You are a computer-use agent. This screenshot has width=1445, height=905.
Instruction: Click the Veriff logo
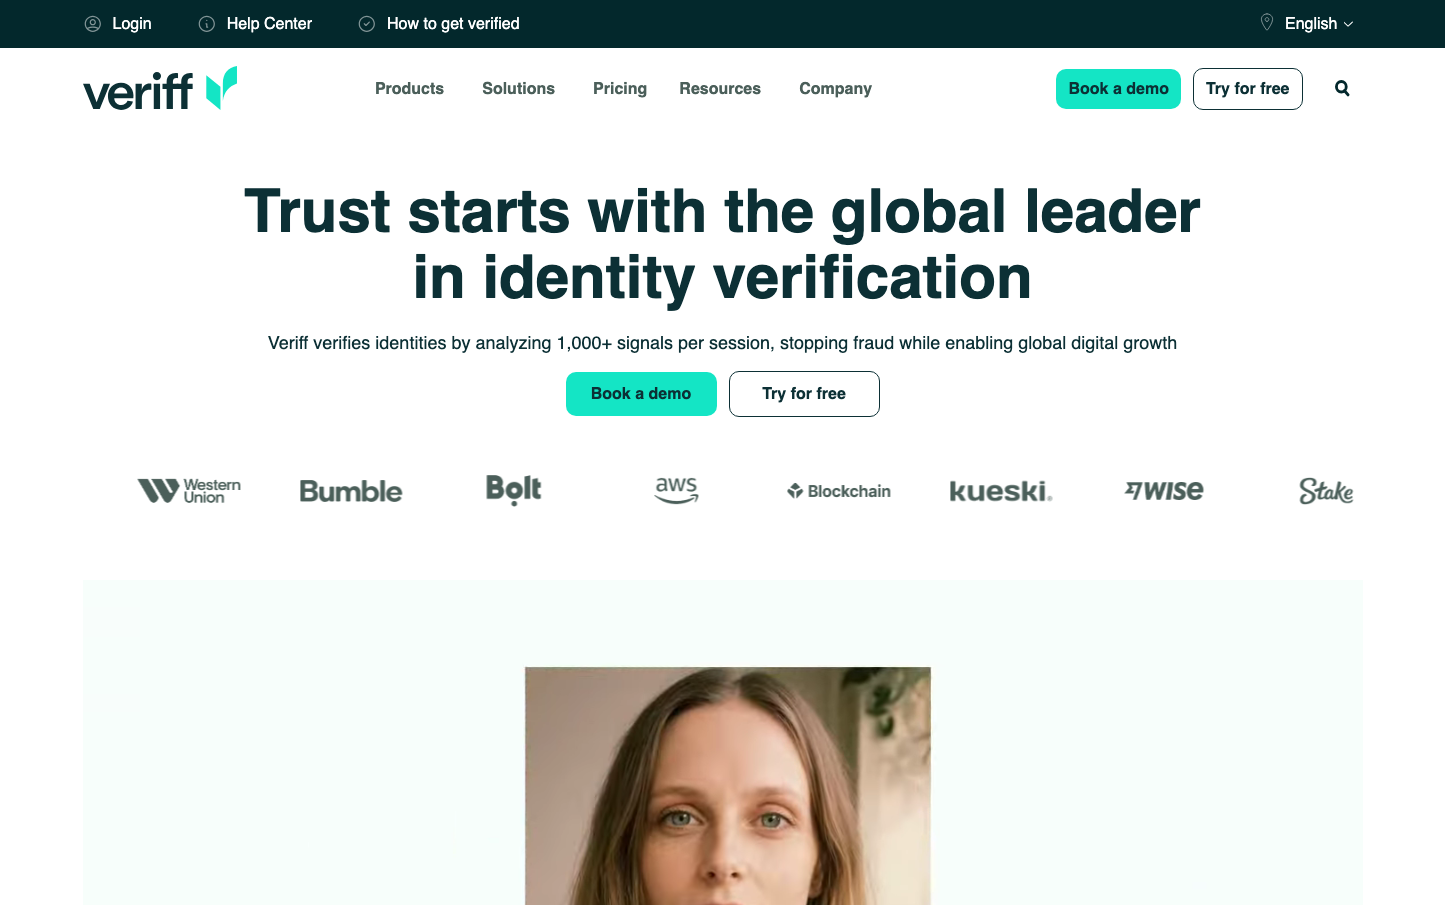coord(160,89)
